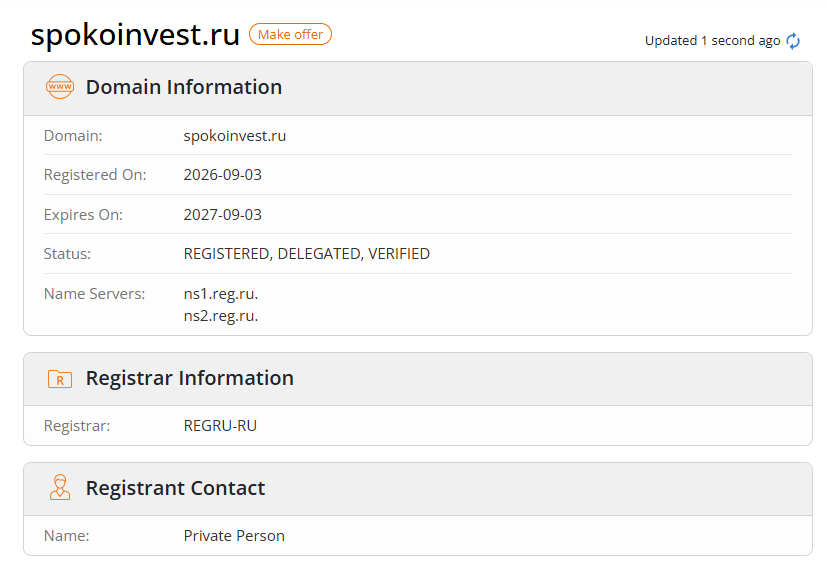Click the orange www globe icon
The width and height of the screenshot is (827, 562).
pyautogui.click(x=60, y=86)
